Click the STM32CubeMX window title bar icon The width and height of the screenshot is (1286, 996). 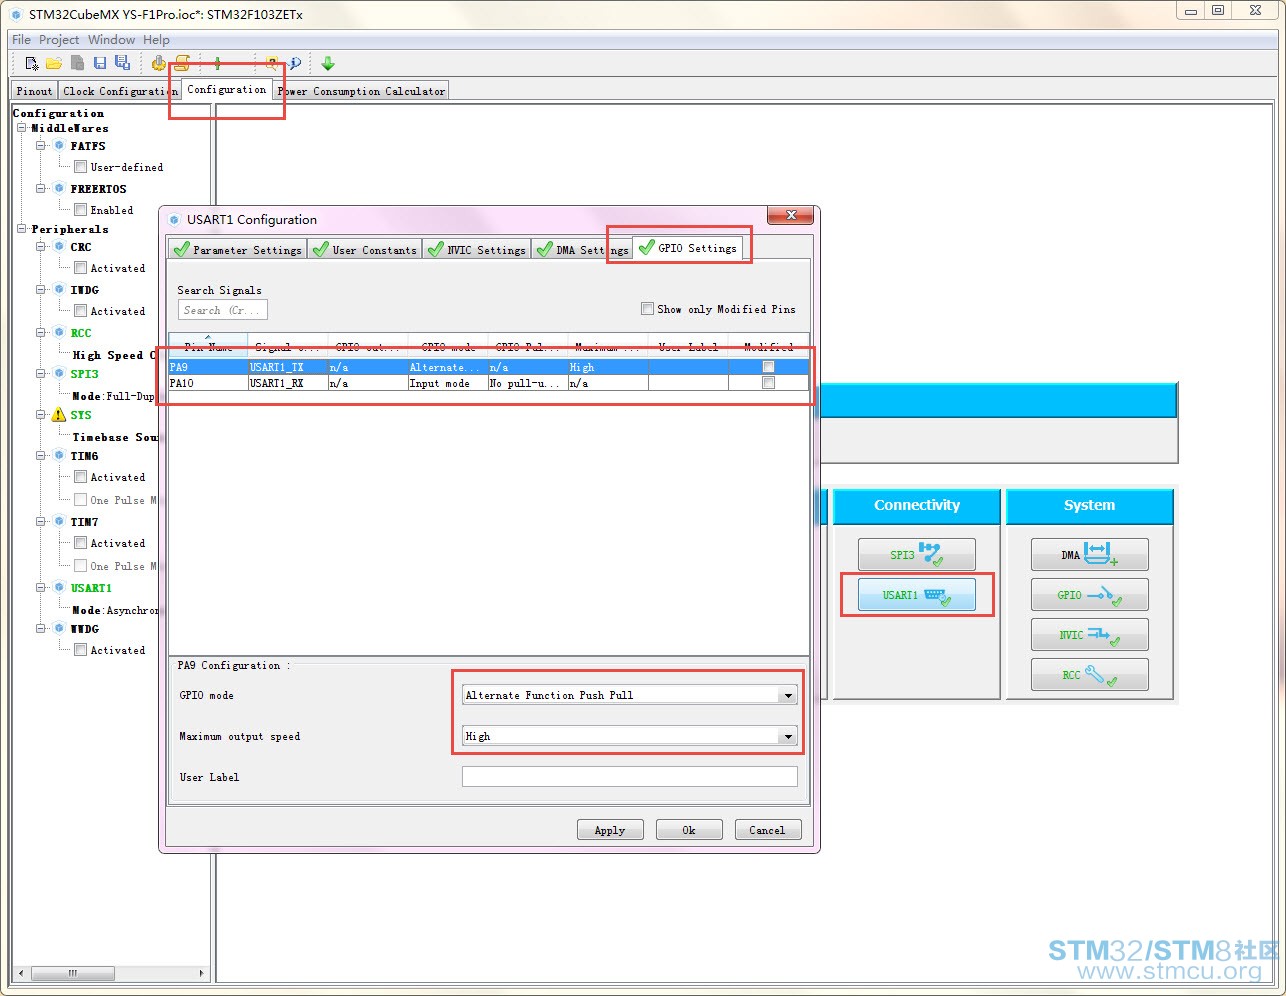(16, 14)
